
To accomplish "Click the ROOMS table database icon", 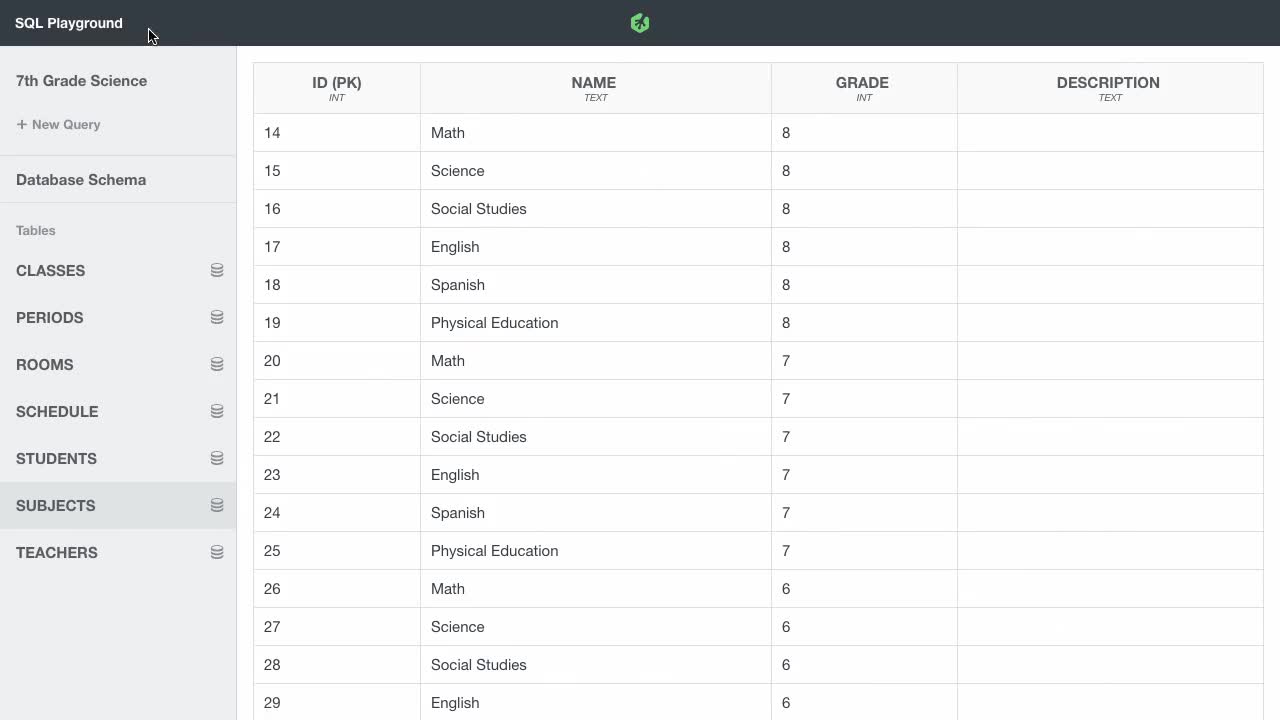I will coord(217,364).
